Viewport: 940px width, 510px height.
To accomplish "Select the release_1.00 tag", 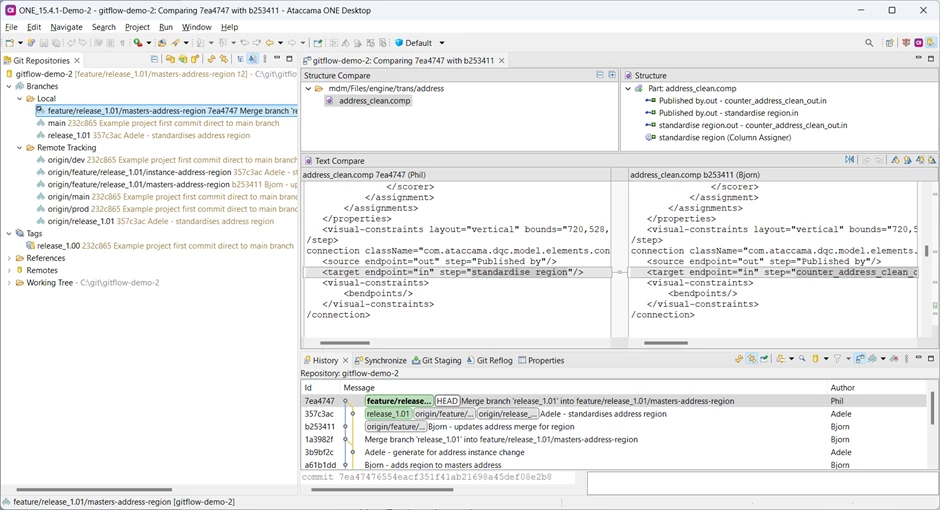I will coord(159,246).
